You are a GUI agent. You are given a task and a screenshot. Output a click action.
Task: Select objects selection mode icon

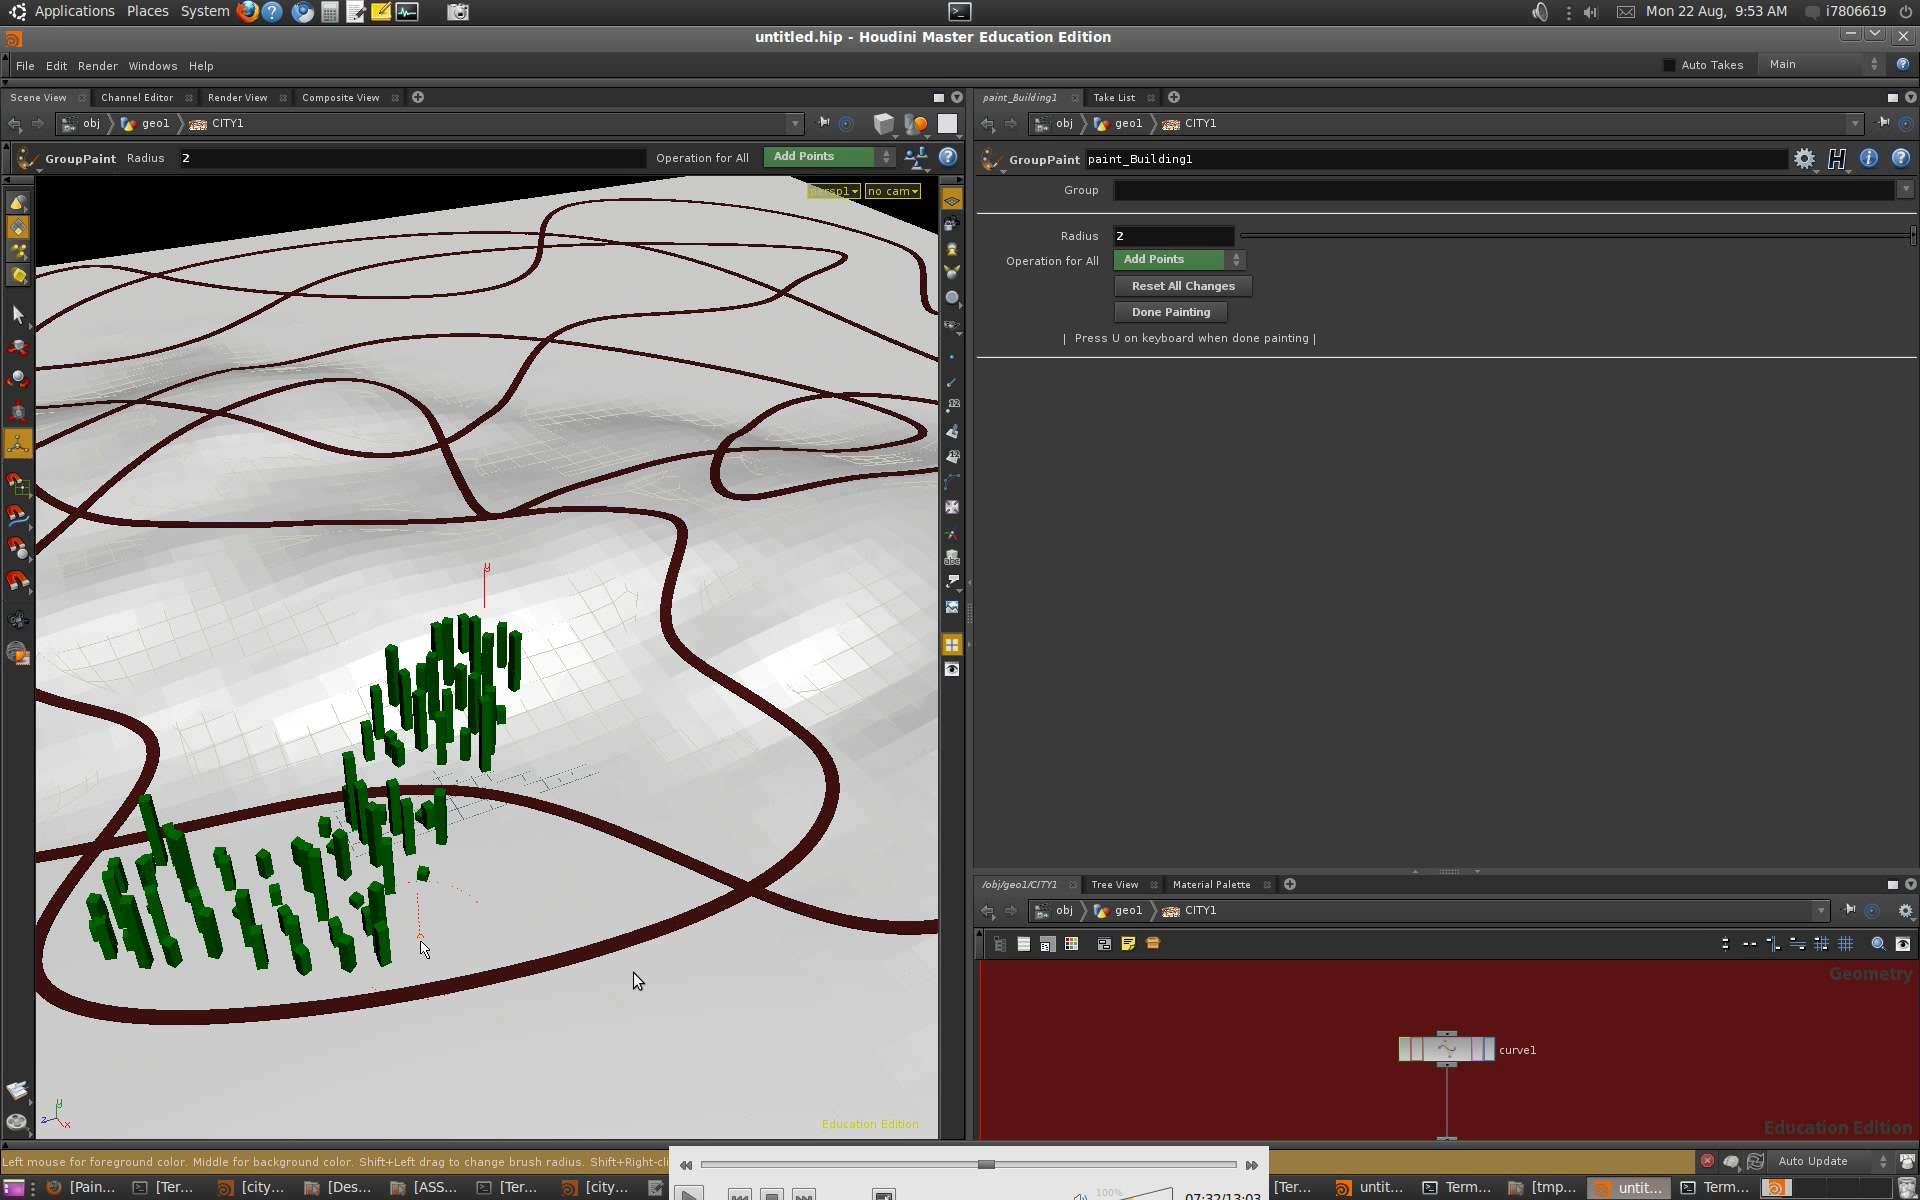coord(18,203)
